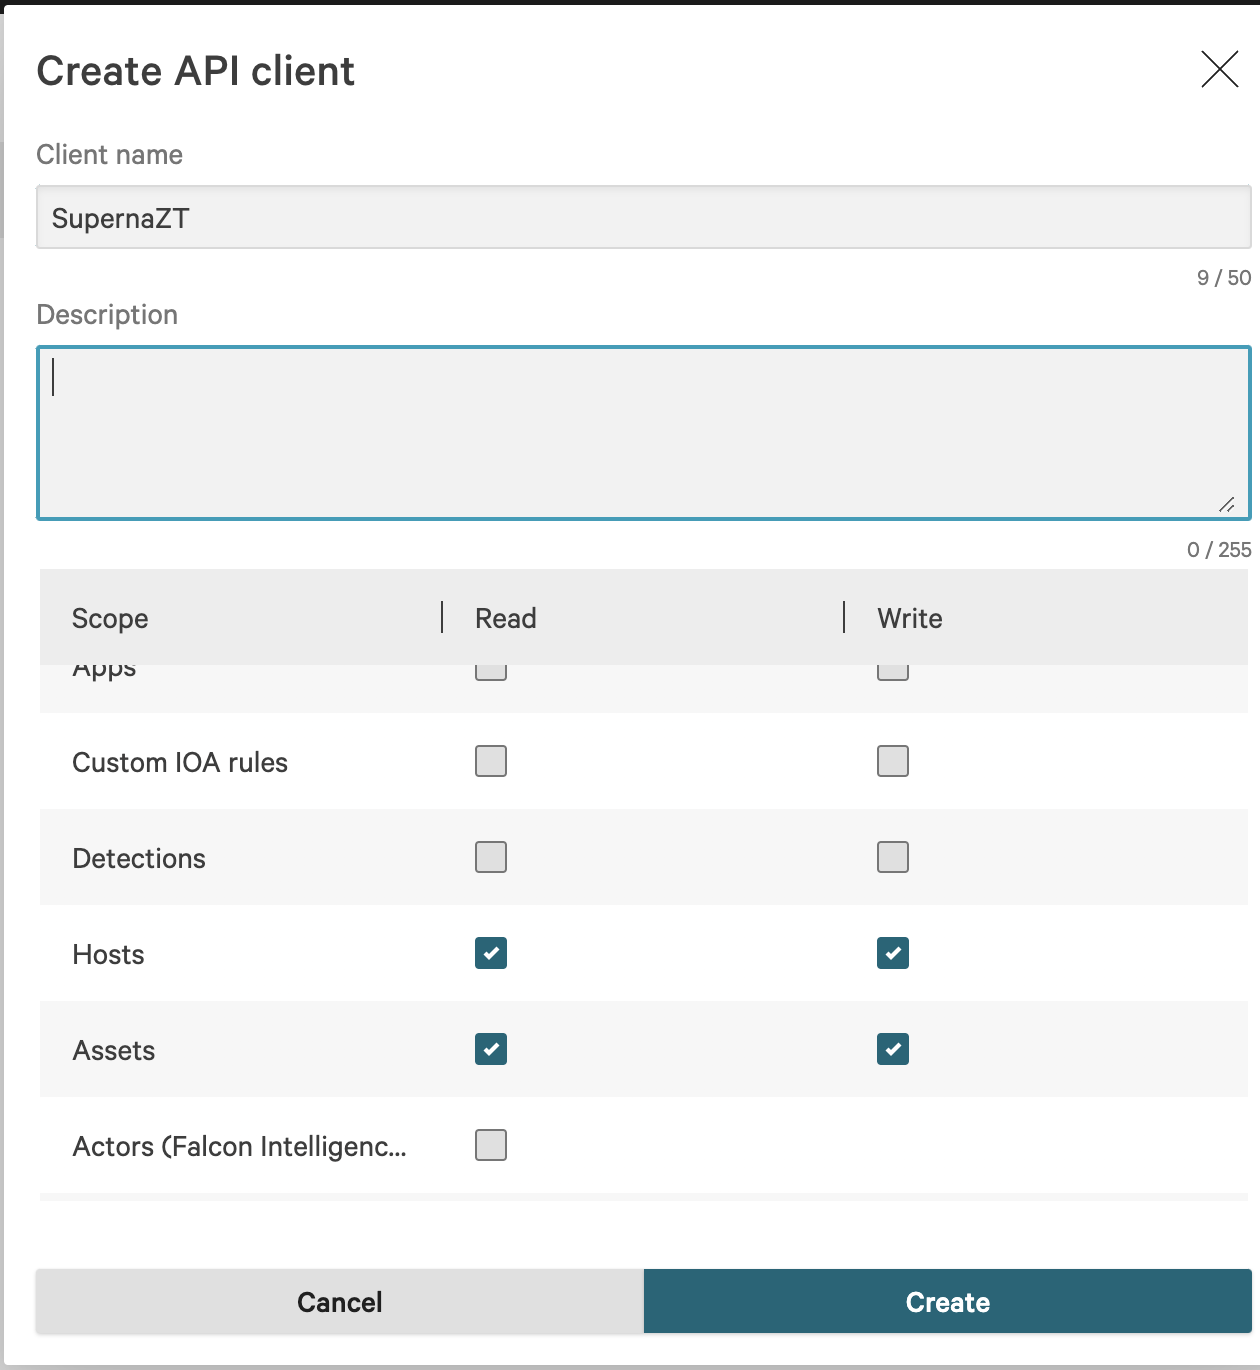The height and width of the screenshot is (1370, 1260).
Task: Uncheck Write permission for Hosts
Action: [892, 953]
